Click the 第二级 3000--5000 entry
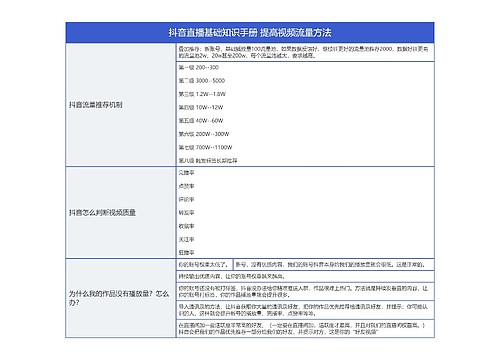The image size is (500, 360). (202, 81)
